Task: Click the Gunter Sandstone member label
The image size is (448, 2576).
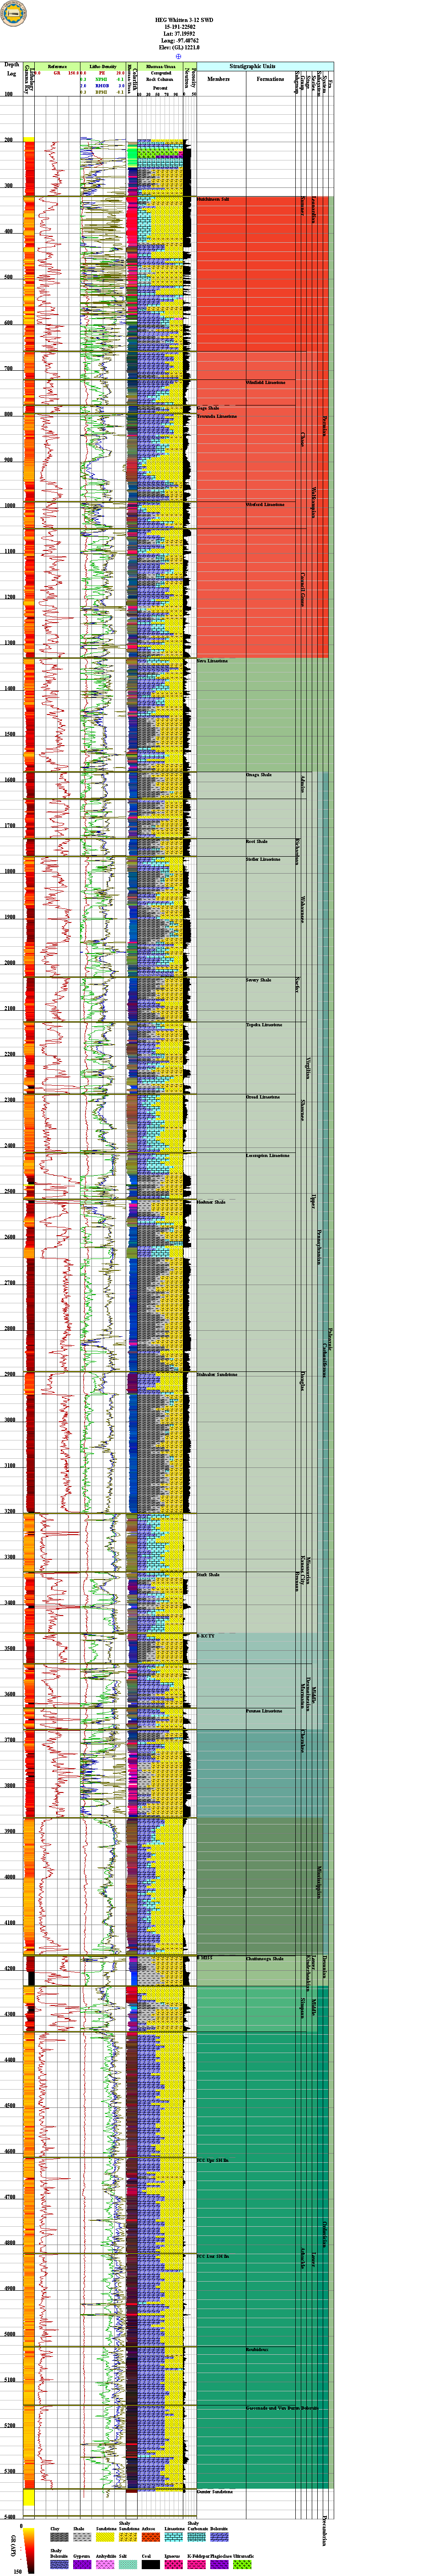Action: pos(215,2491)
